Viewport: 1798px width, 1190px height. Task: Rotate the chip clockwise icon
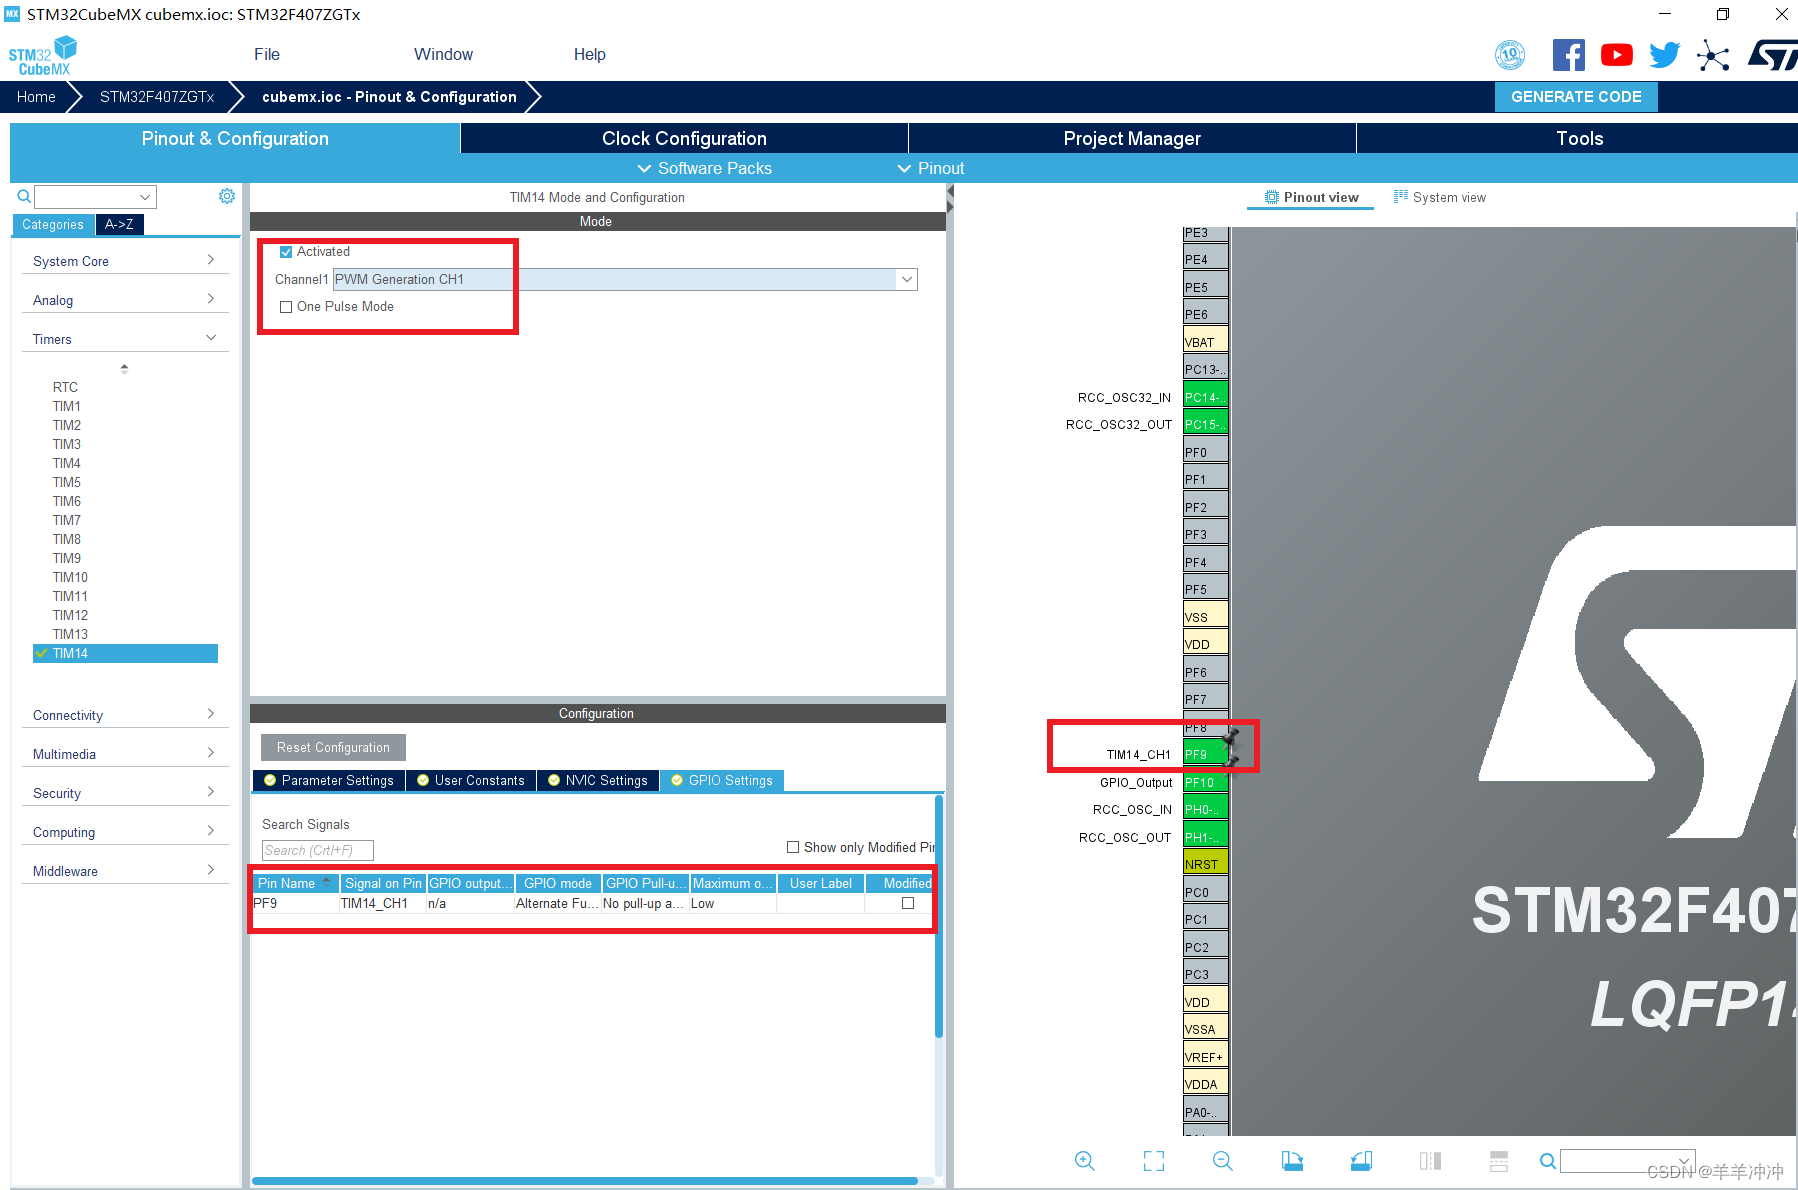click(1292, 1161)
